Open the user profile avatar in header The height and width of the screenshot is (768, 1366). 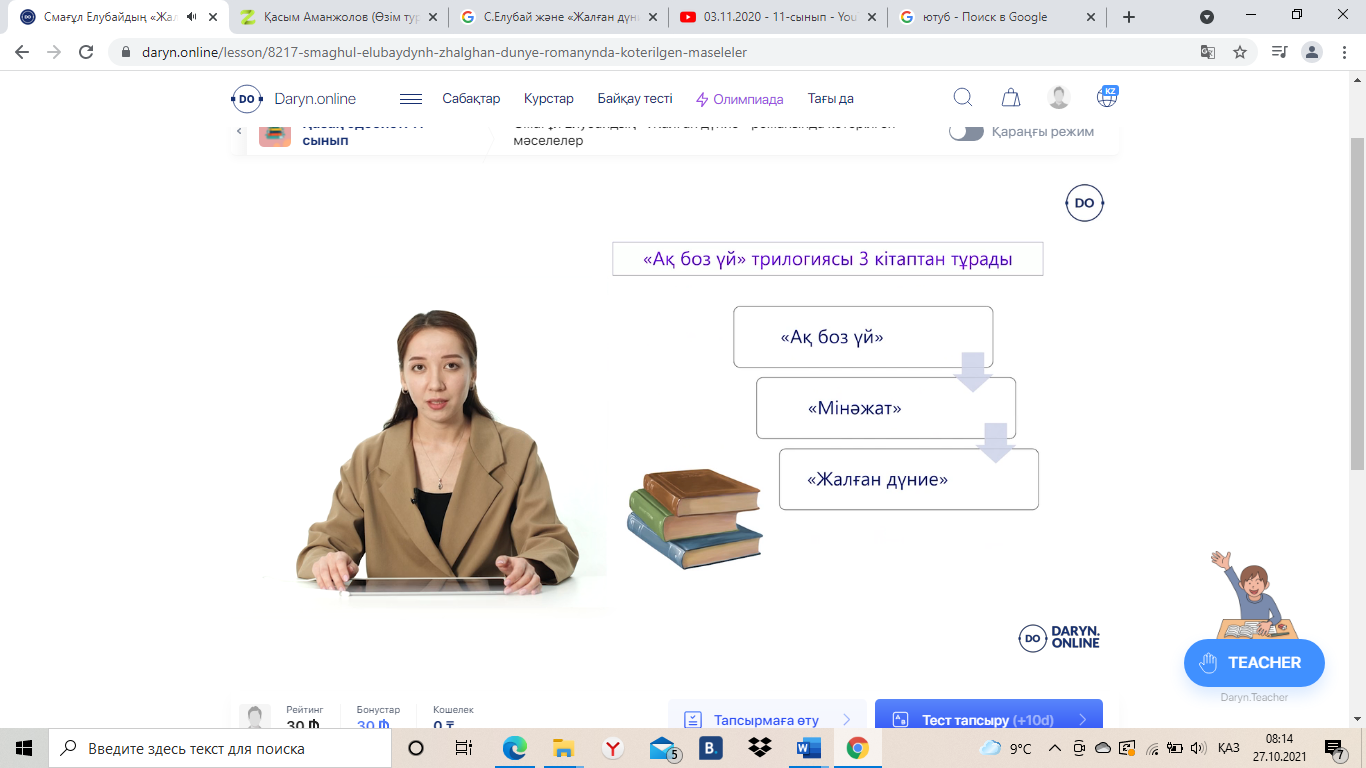[x=1059, y=97]
